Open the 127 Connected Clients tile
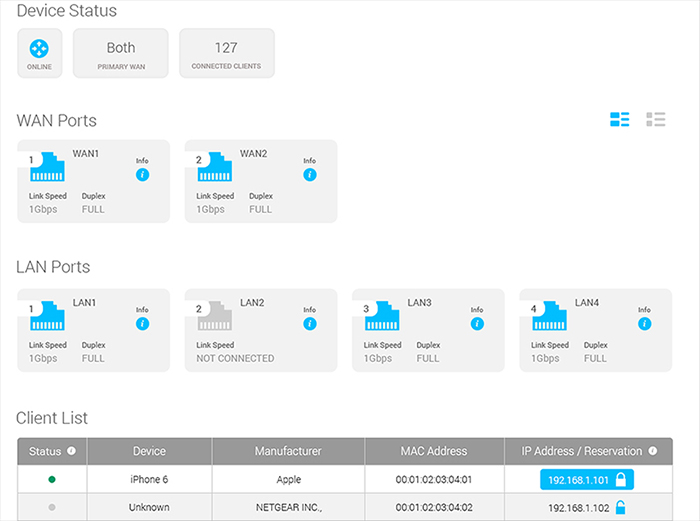Viewport: 700px width, 521px height. point(227,53)
